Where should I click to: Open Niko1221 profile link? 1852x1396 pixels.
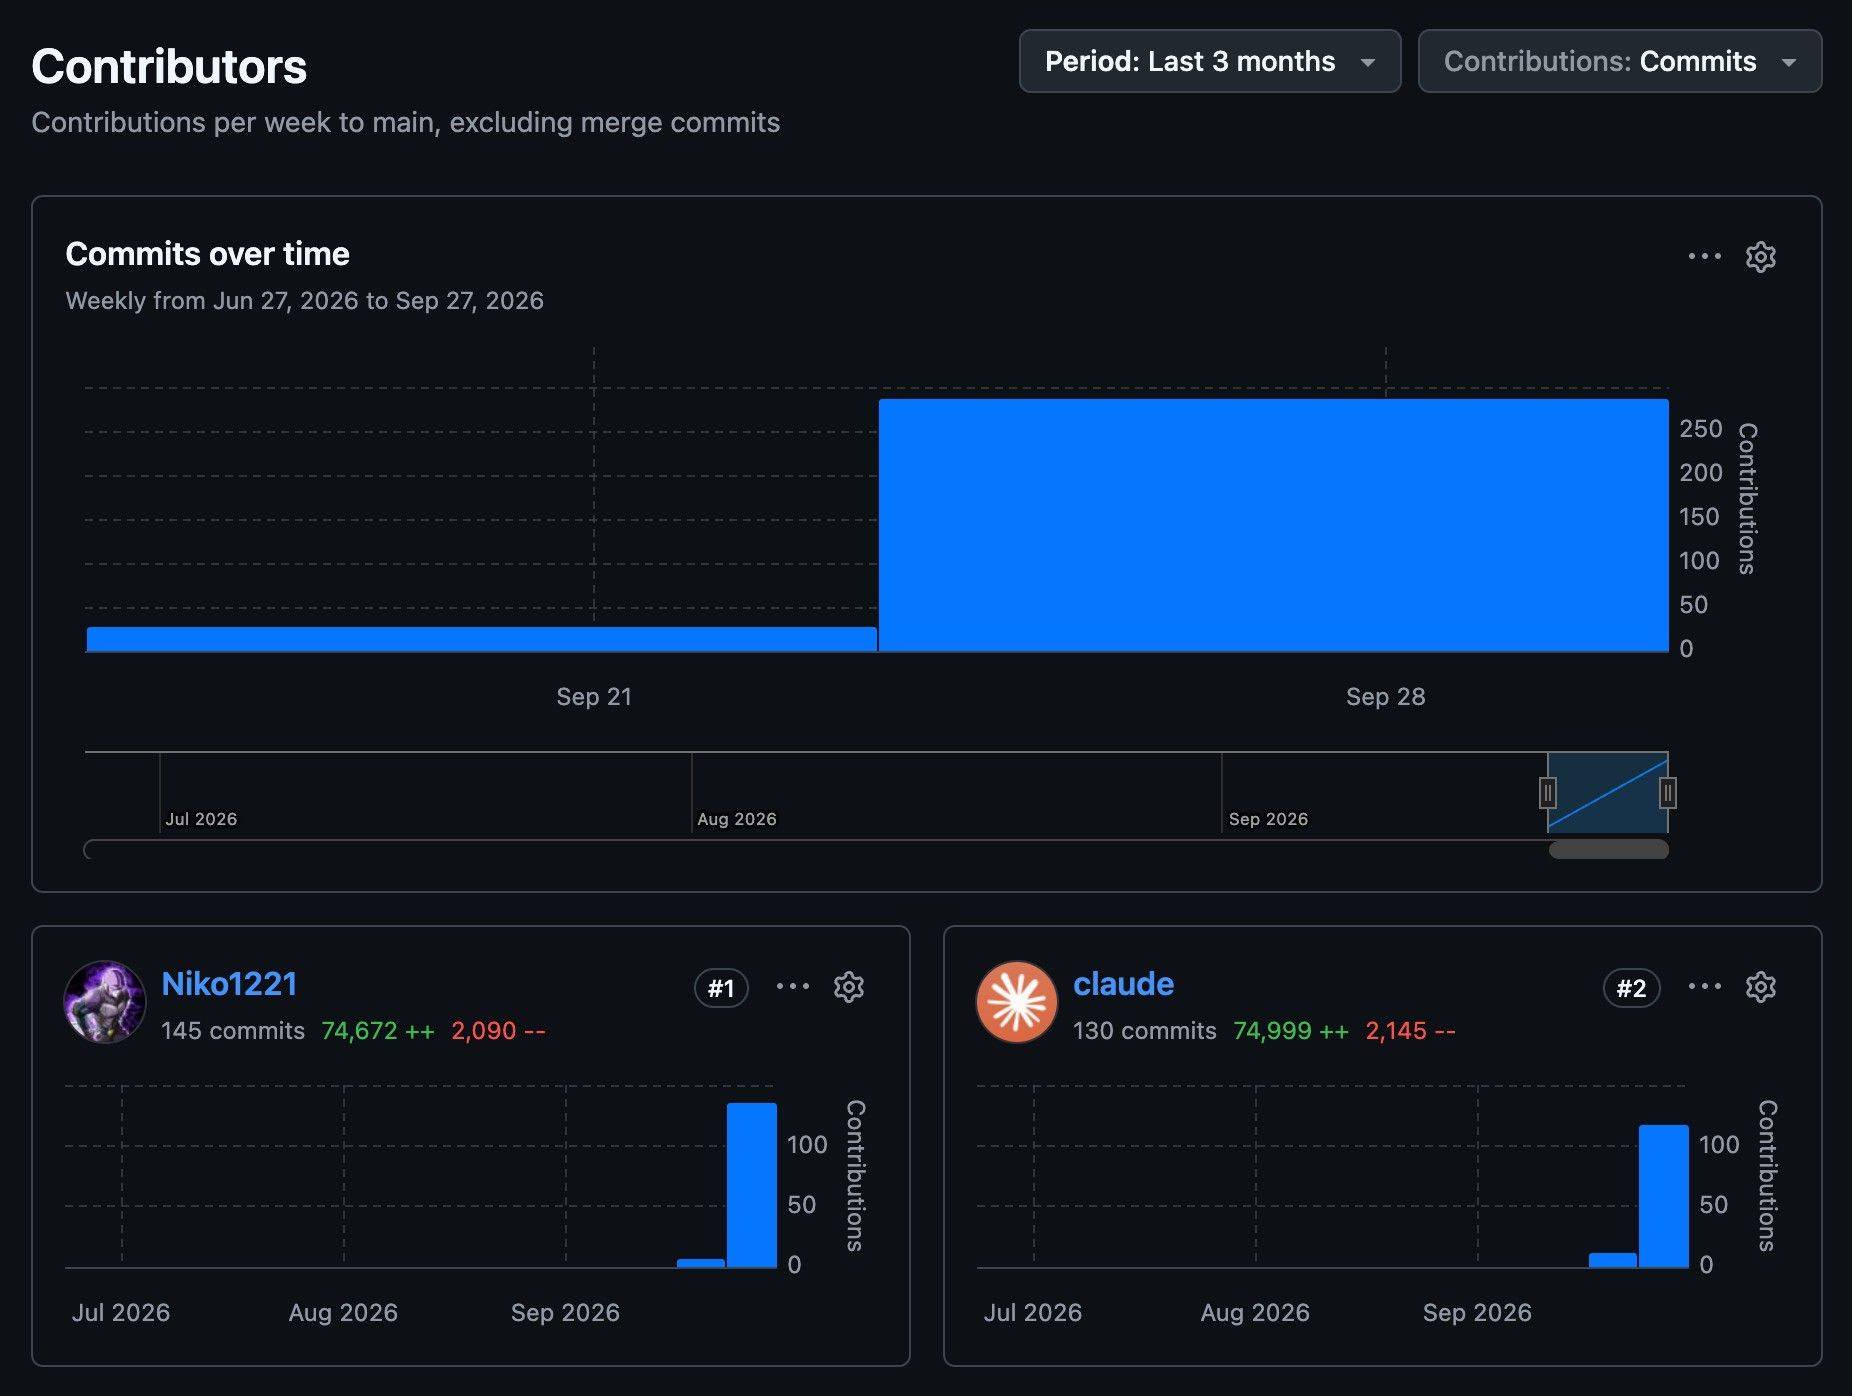(x=229, y=984)
